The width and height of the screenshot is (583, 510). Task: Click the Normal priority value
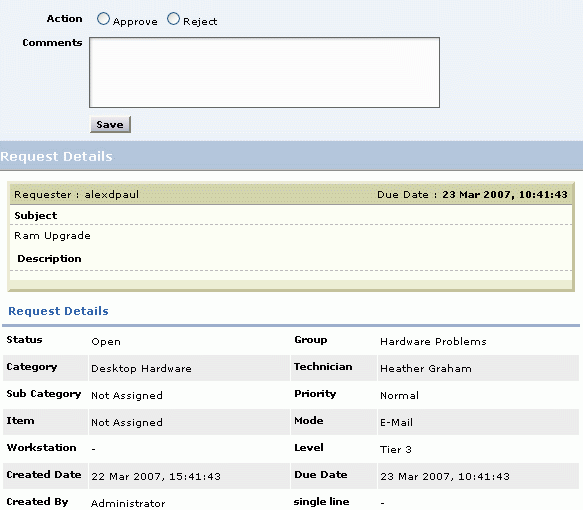pyautogui.click(x=399, y=395)
